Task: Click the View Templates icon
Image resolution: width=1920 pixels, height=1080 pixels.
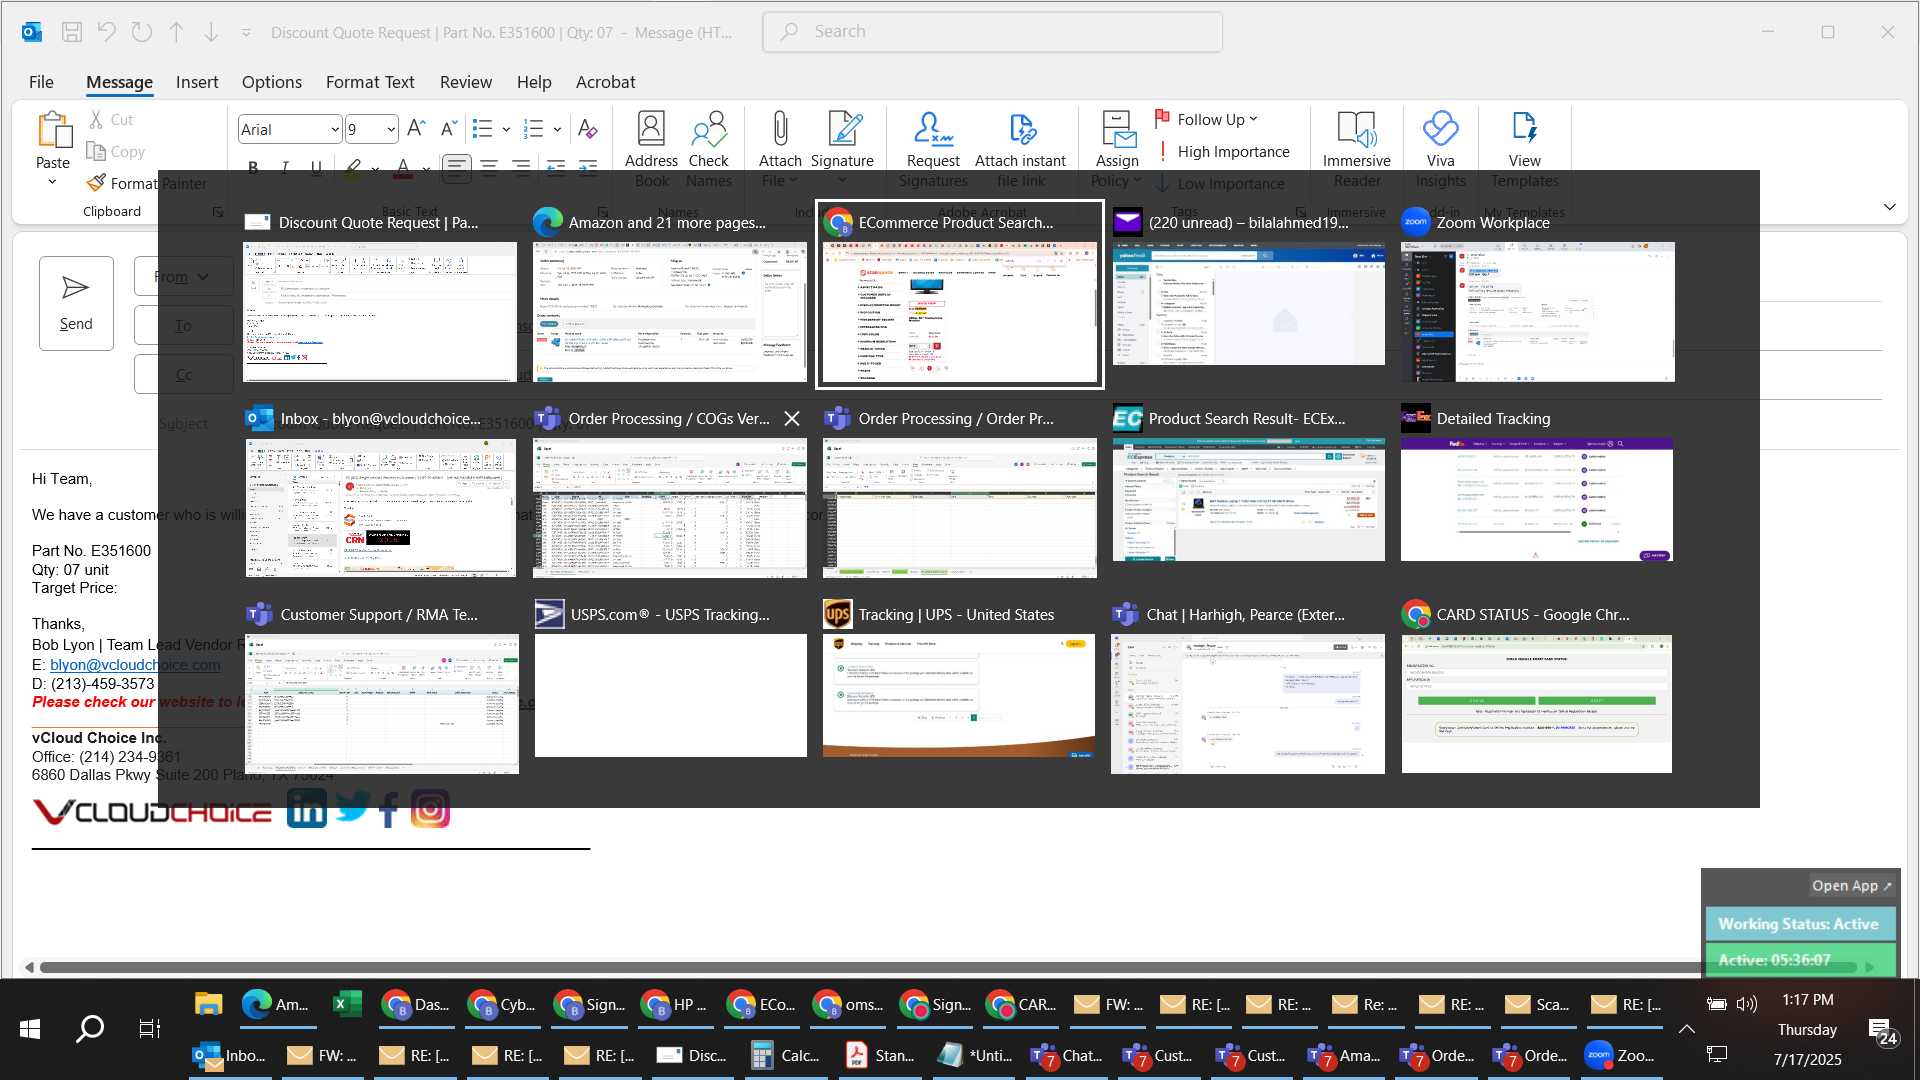Action: (x=1524, y=130)
